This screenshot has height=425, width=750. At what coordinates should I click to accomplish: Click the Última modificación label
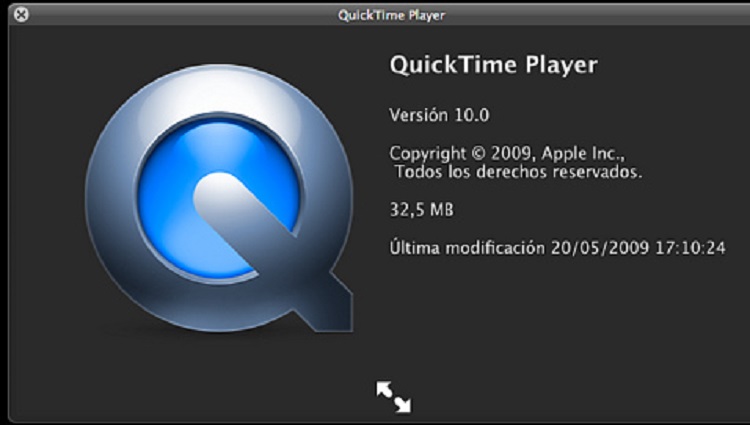pos(467,247)
